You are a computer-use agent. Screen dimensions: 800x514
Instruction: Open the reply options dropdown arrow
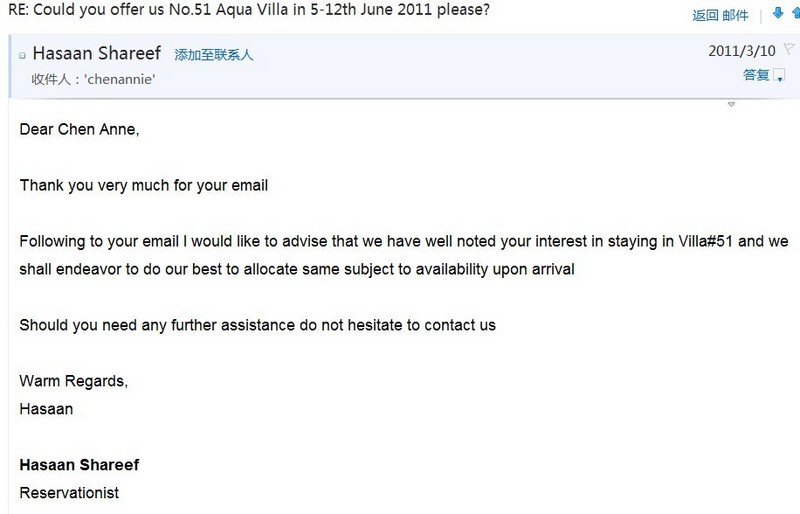point(779,76)
